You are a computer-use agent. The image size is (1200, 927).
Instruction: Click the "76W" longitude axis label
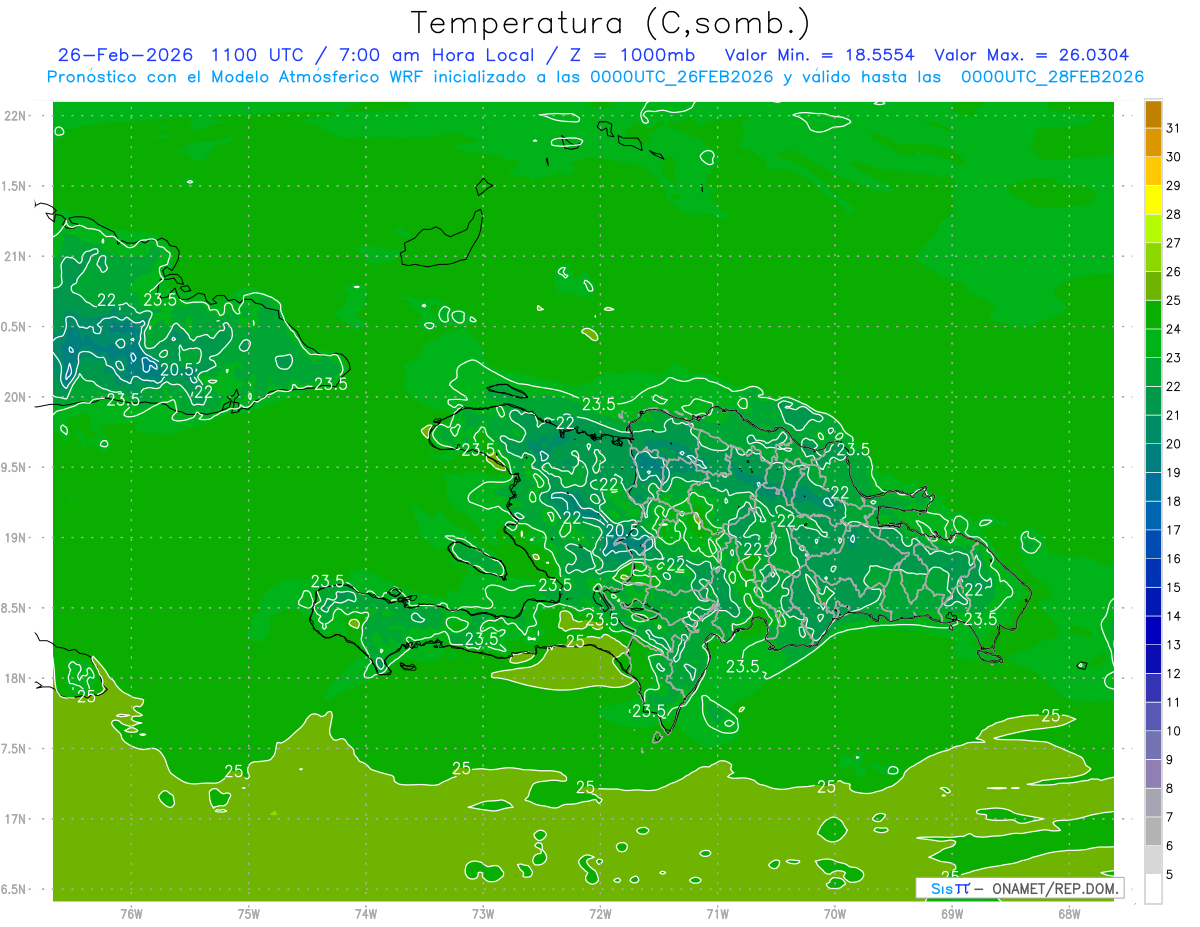point(131,913)
